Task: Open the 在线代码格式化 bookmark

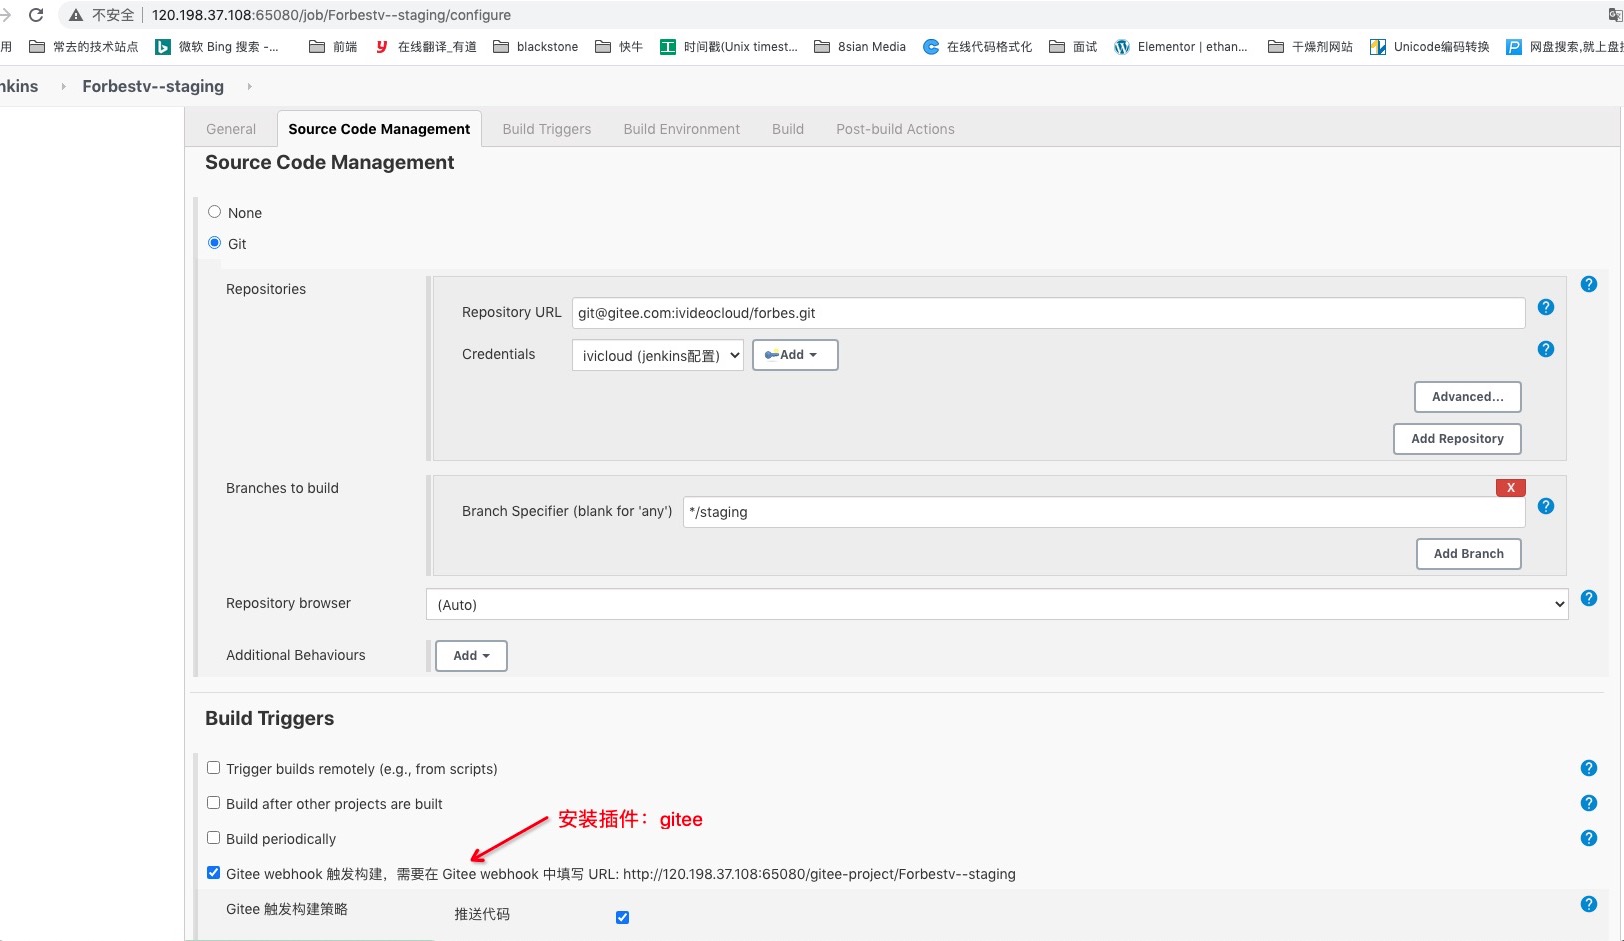Action: point(977,47)
